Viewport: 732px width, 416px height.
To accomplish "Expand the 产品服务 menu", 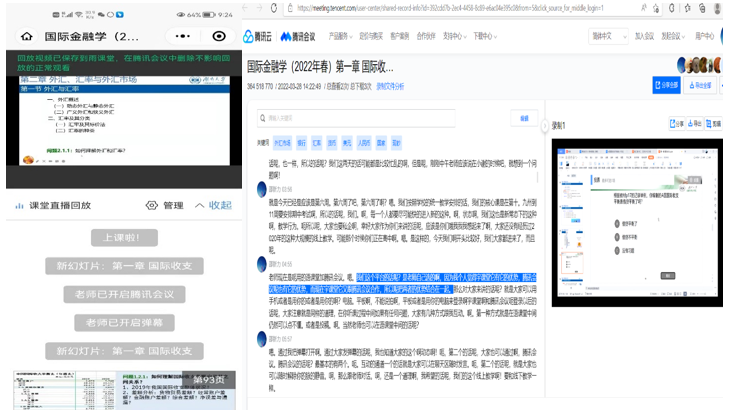I will pos(341,36).
